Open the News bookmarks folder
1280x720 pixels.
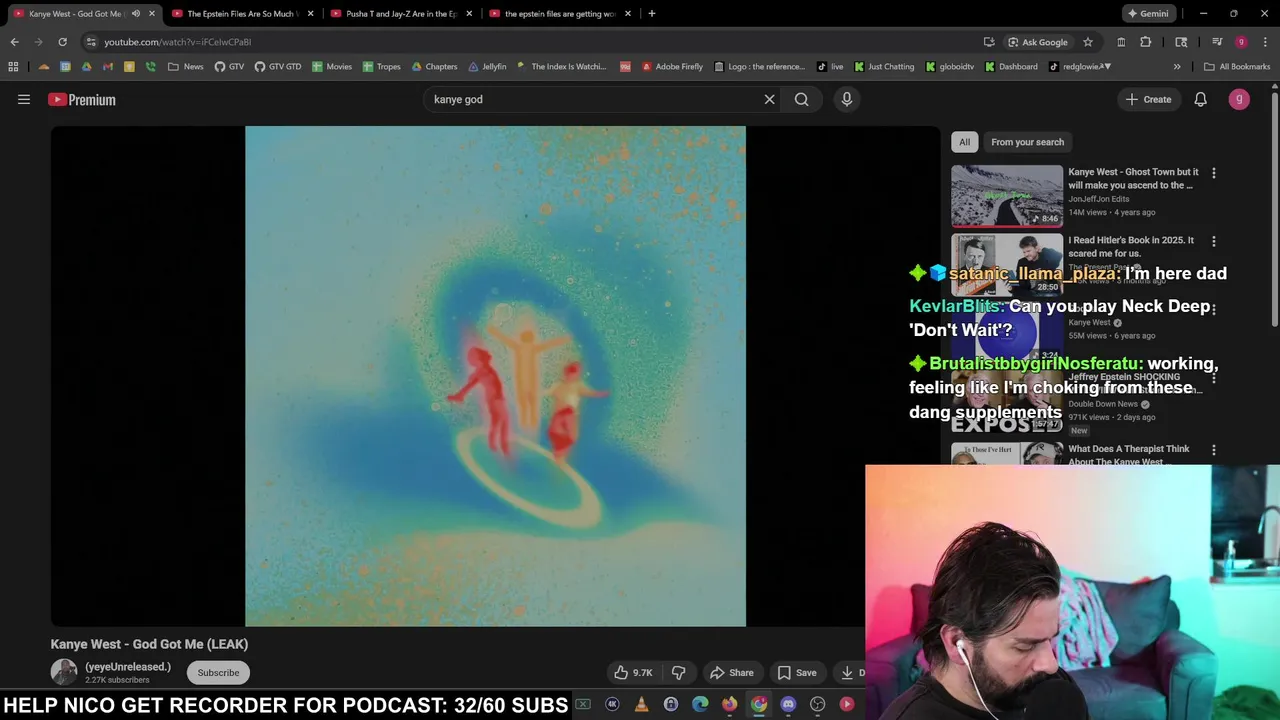(186, 67)
